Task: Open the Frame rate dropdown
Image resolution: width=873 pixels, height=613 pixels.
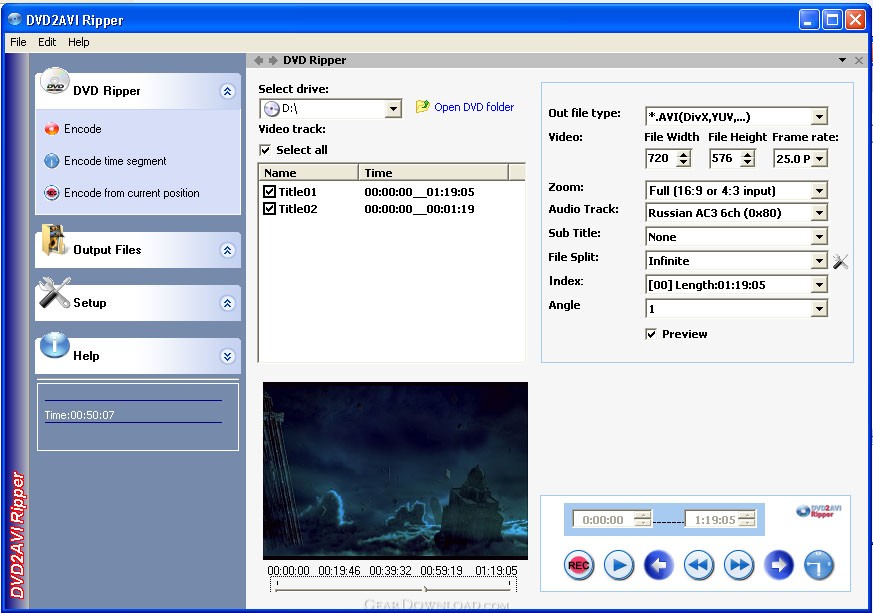Action: pos(820,159)
